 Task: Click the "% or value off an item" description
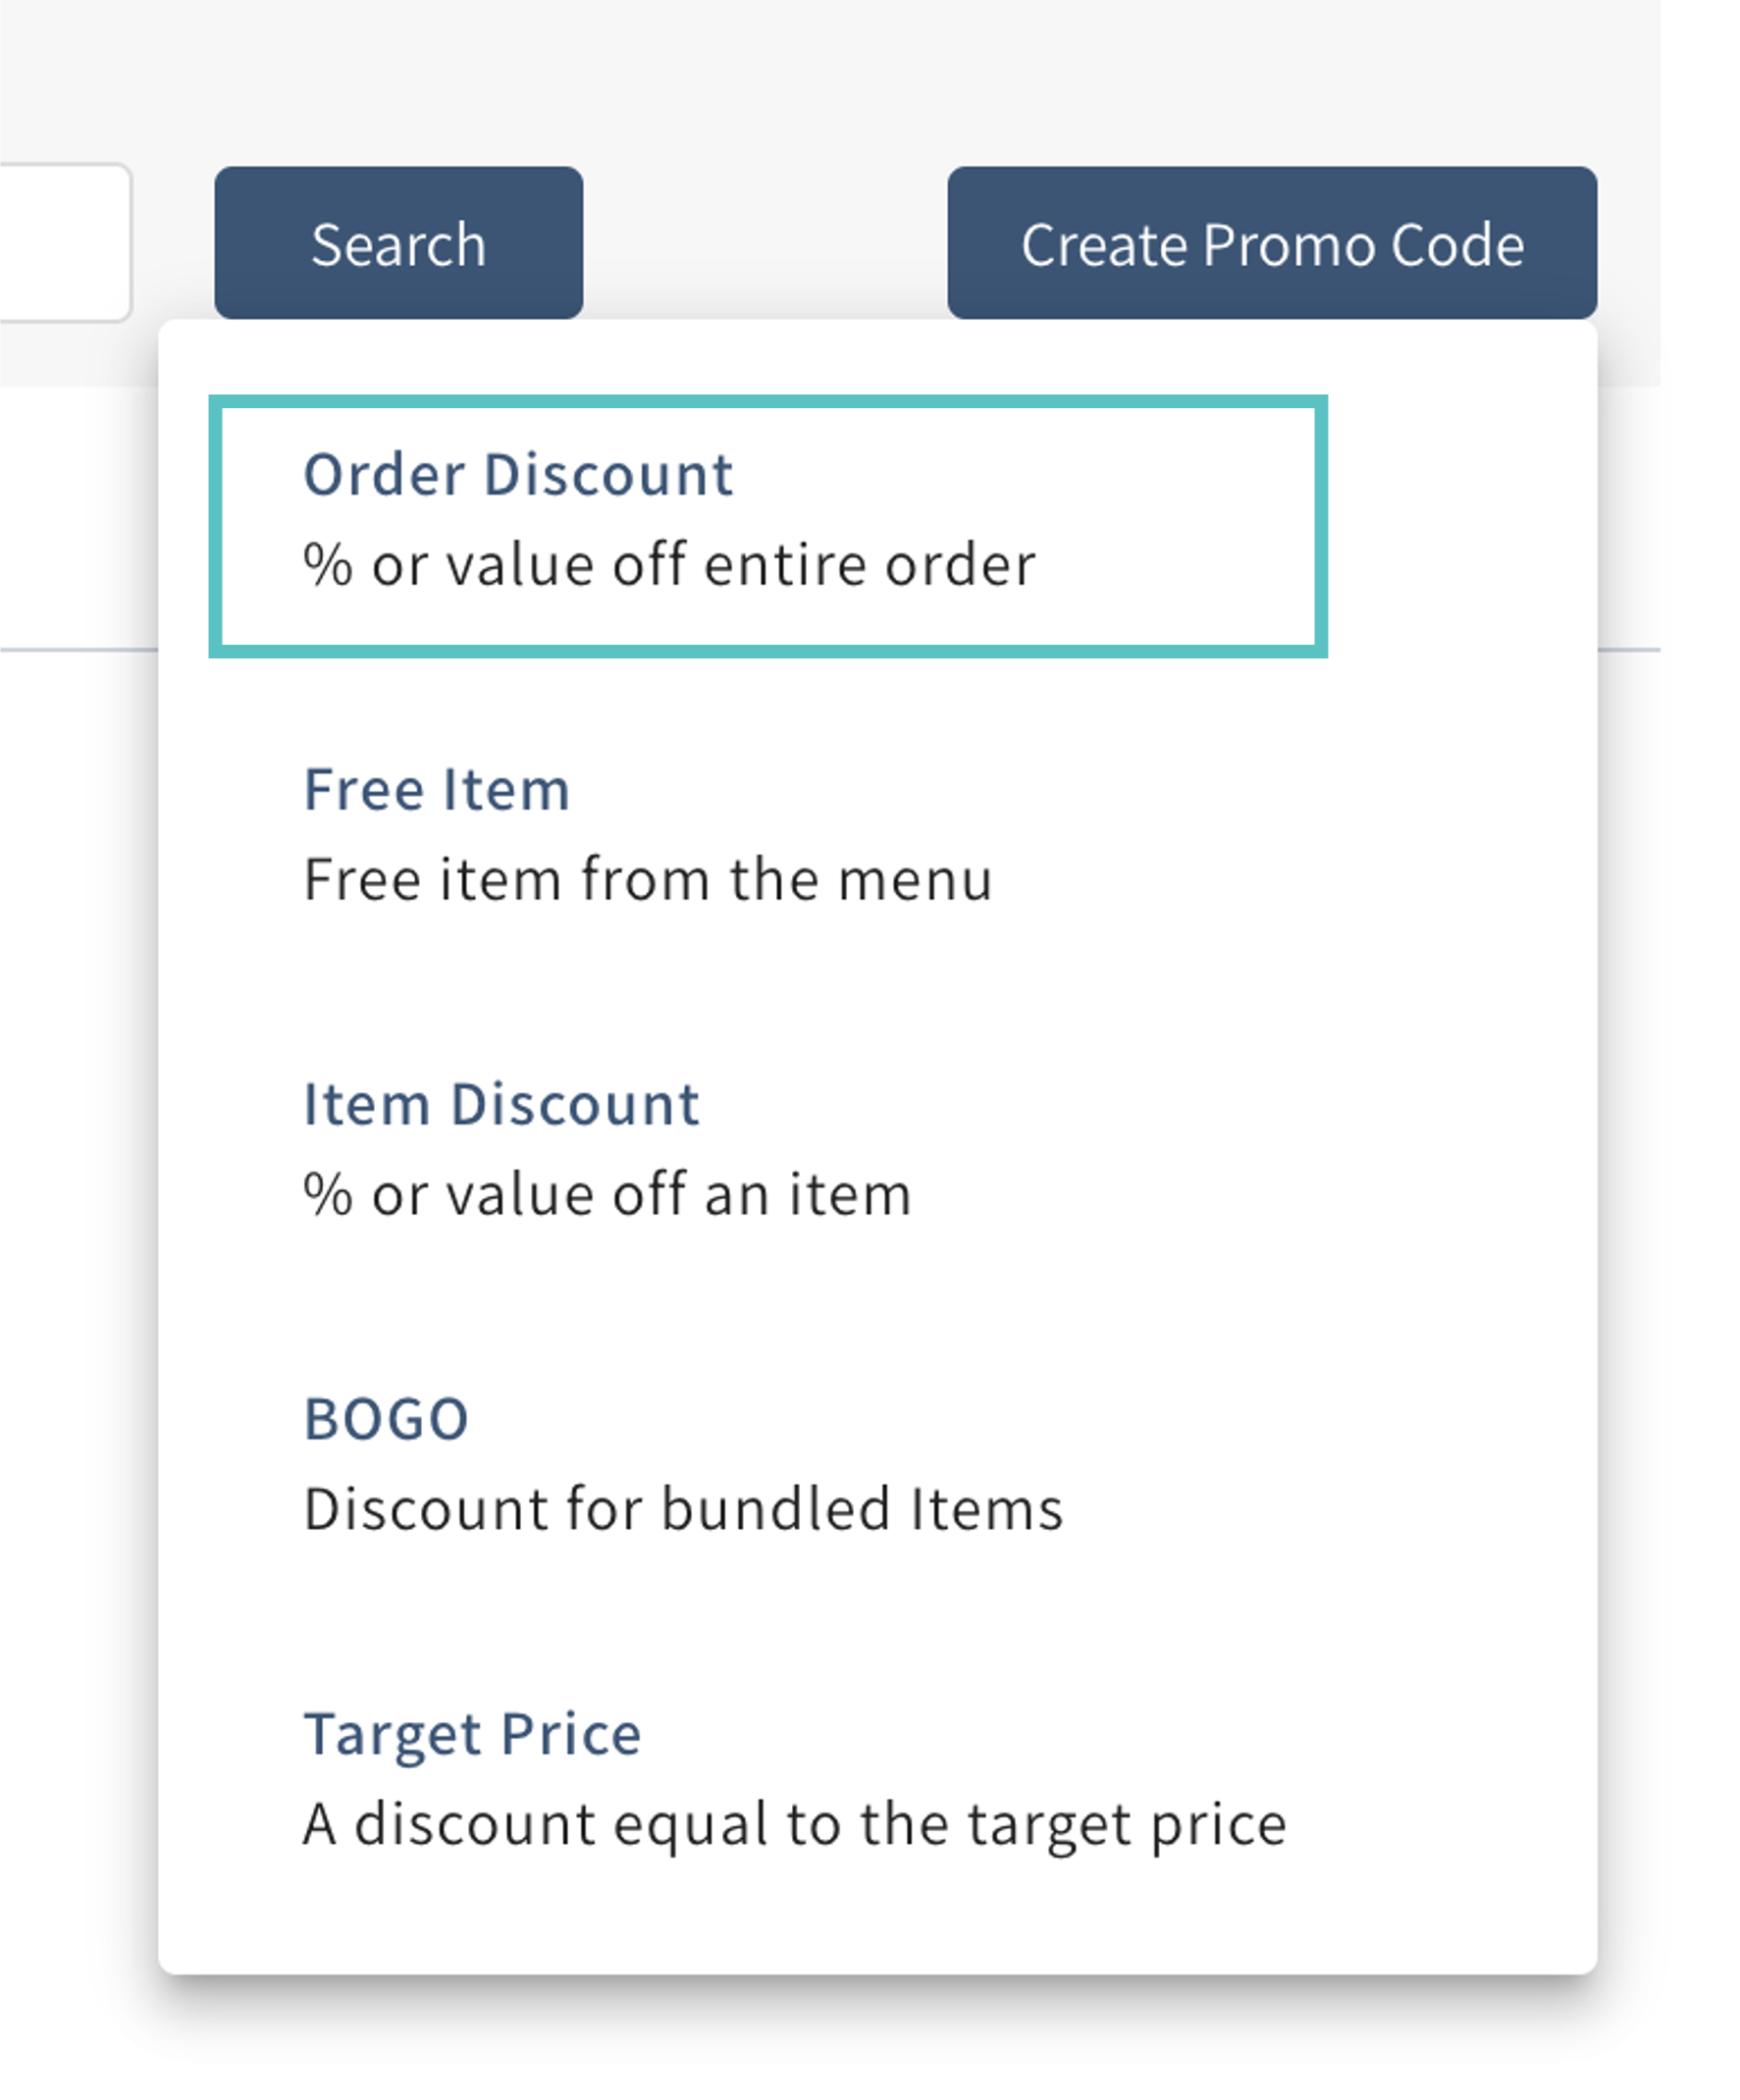click(607, 1195)
